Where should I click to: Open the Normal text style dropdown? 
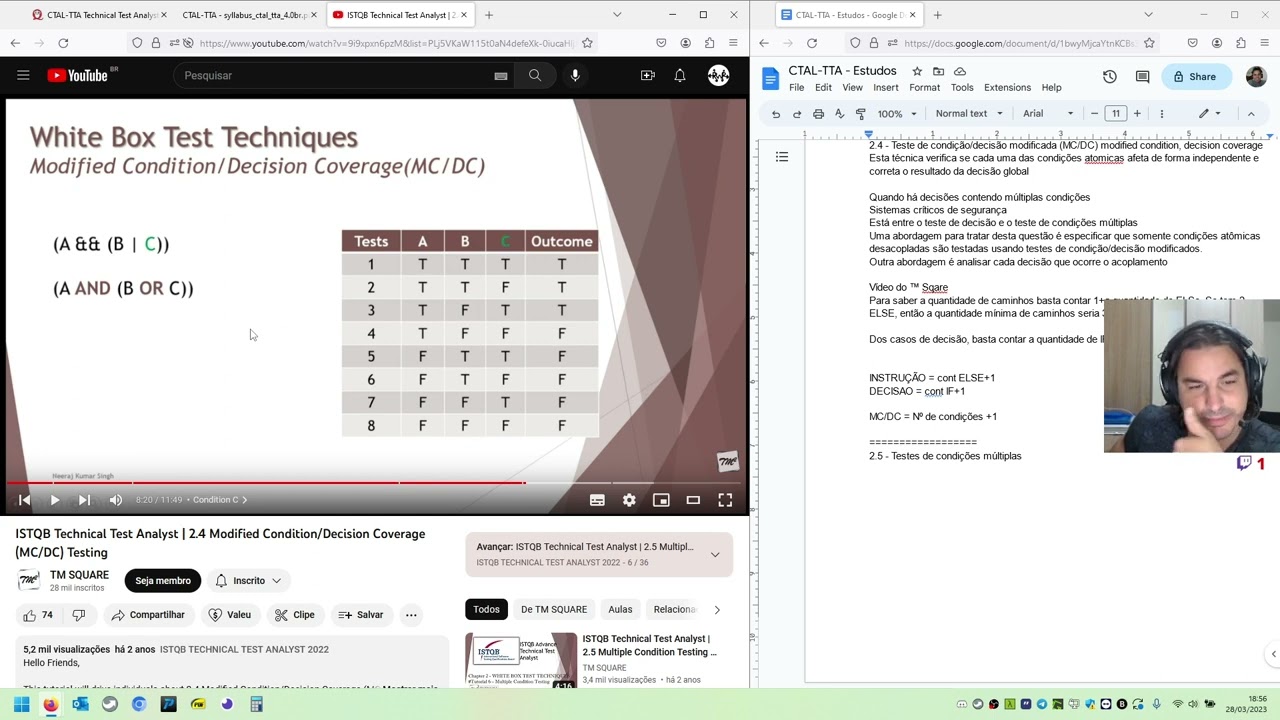coord(968,114)
